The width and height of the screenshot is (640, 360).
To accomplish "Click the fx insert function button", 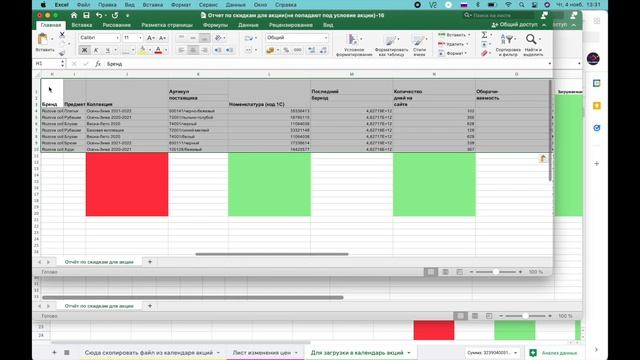I will point(98,64).
